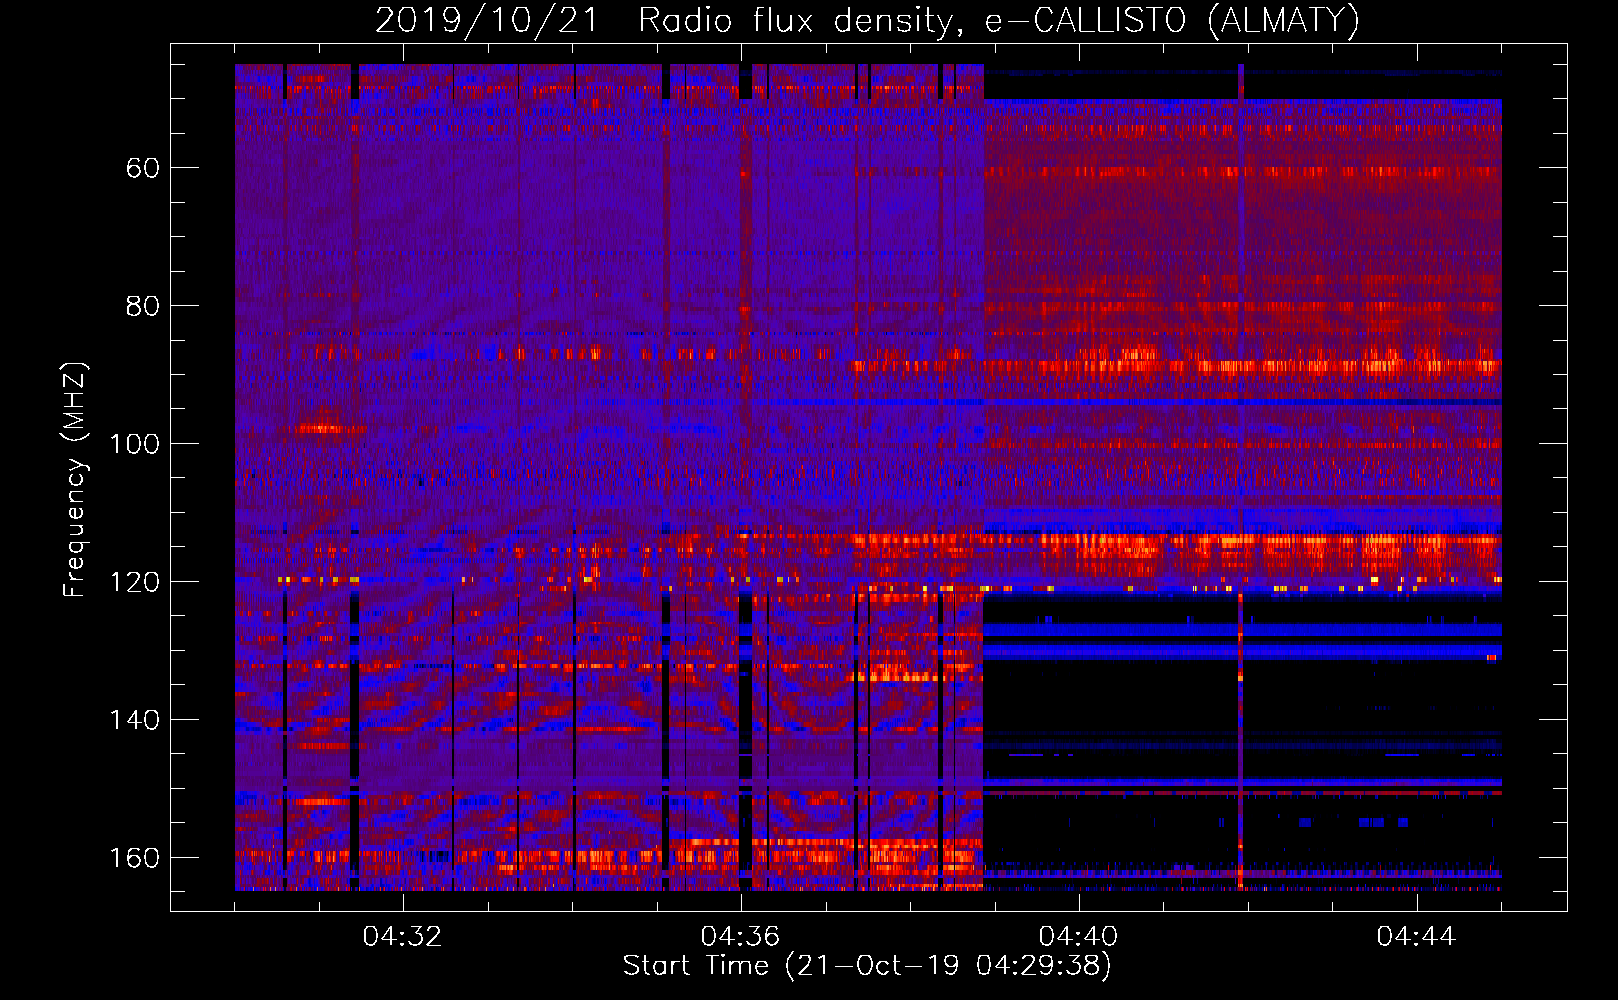Click the 04:44 time tick label

point(1416,937)
